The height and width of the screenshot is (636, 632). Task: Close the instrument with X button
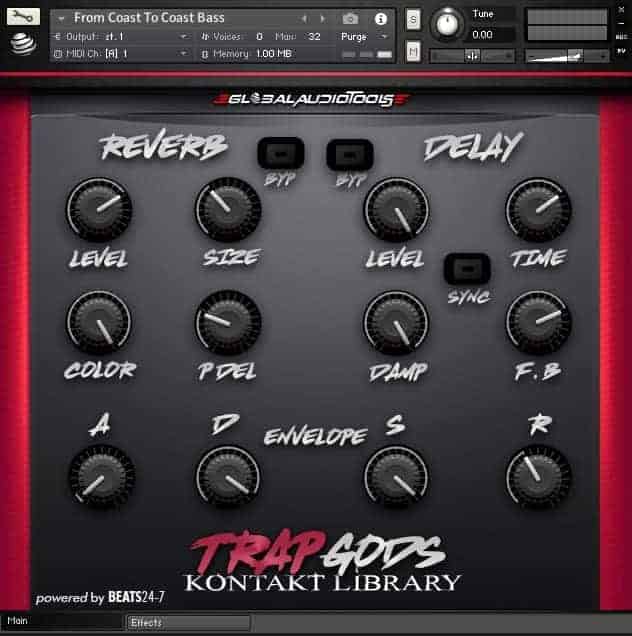[621, 9]
